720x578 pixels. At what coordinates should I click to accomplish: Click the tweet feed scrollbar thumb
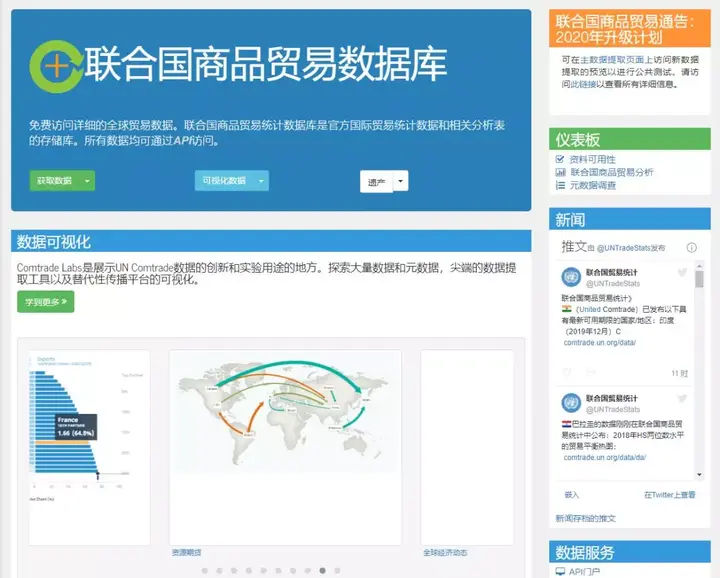(x=699, y=279)
